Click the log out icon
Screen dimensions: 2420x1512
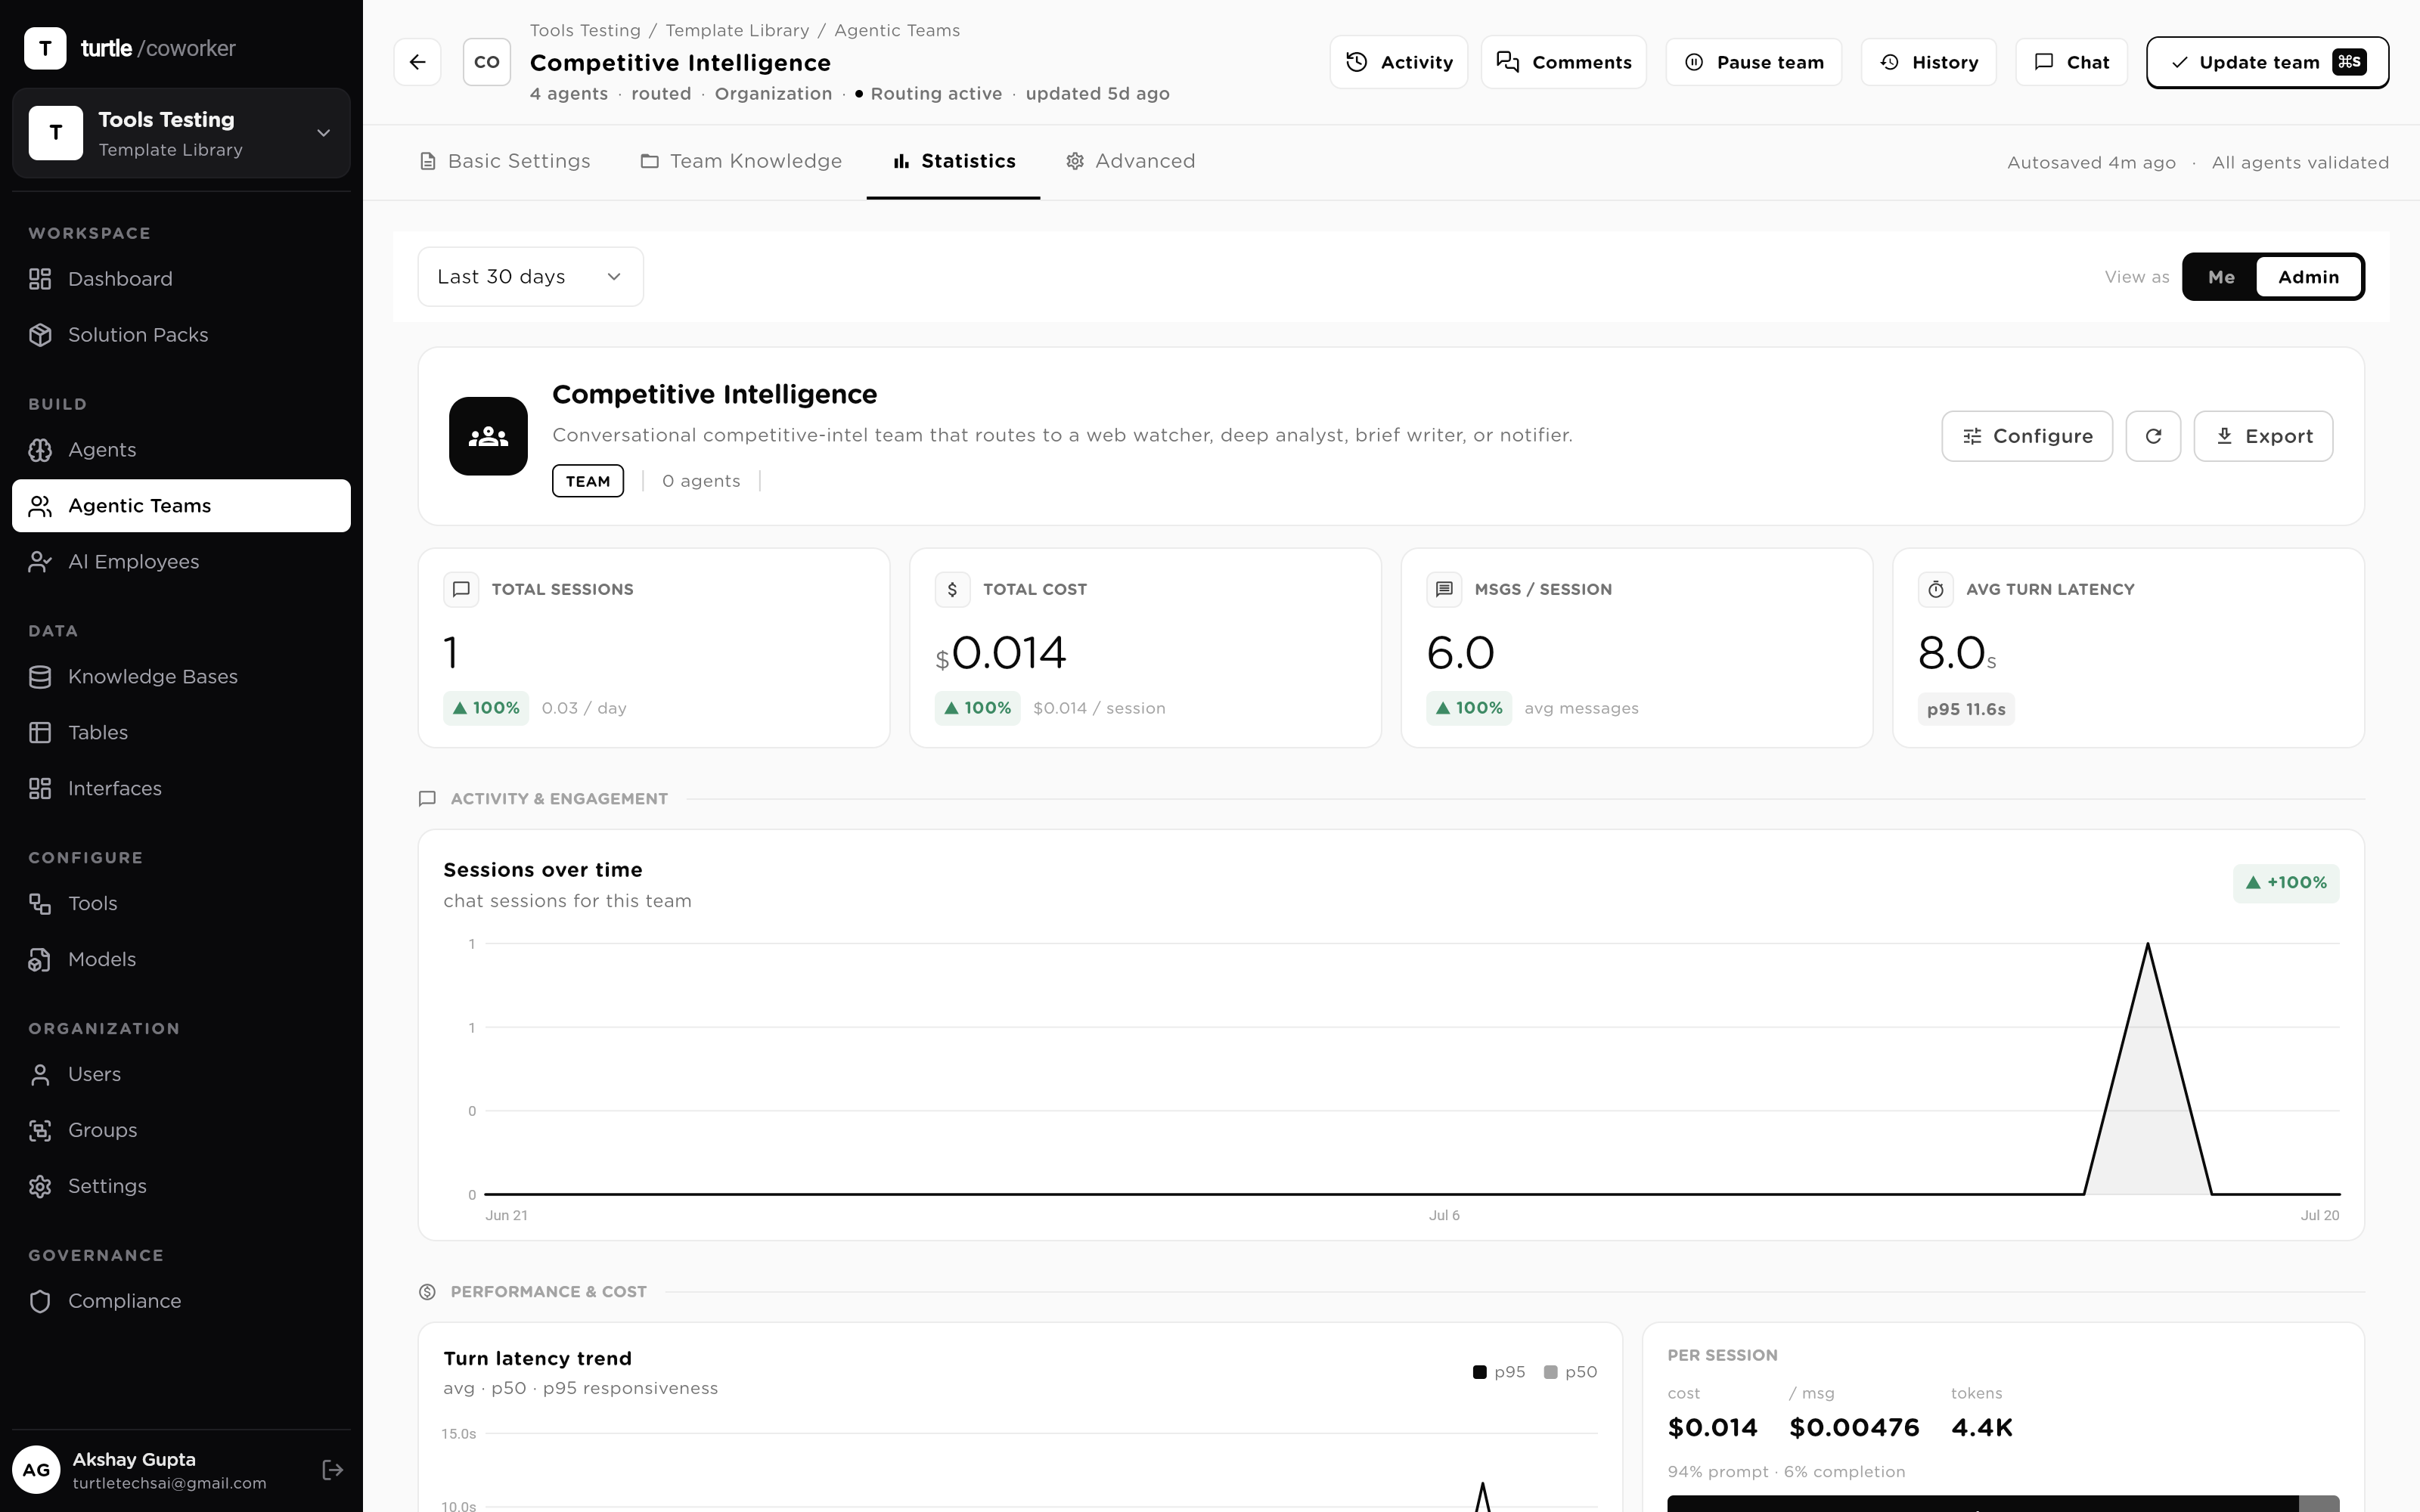(333, 1469)
